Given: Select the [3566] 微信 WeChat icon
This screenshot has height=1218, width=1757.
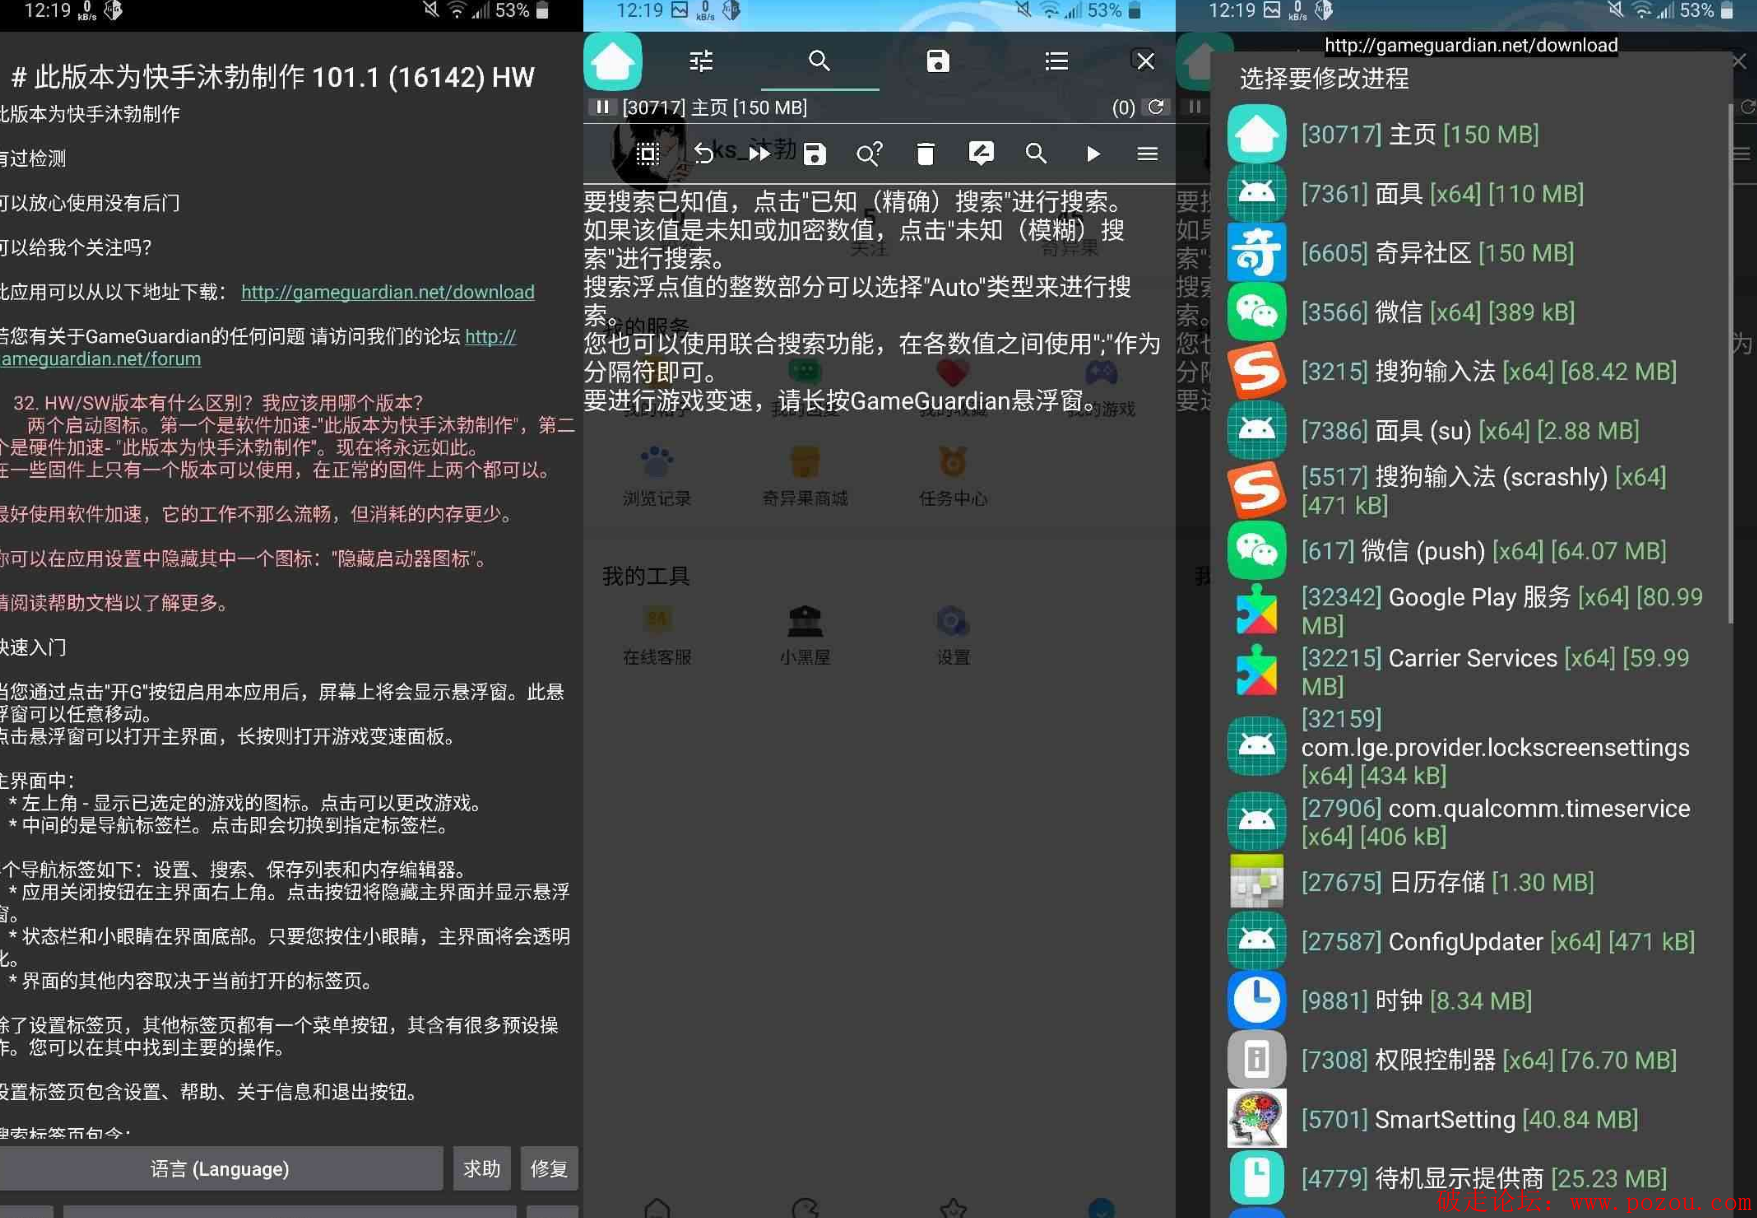Looking at the screenshot, I should click(x=1256, y=312).
